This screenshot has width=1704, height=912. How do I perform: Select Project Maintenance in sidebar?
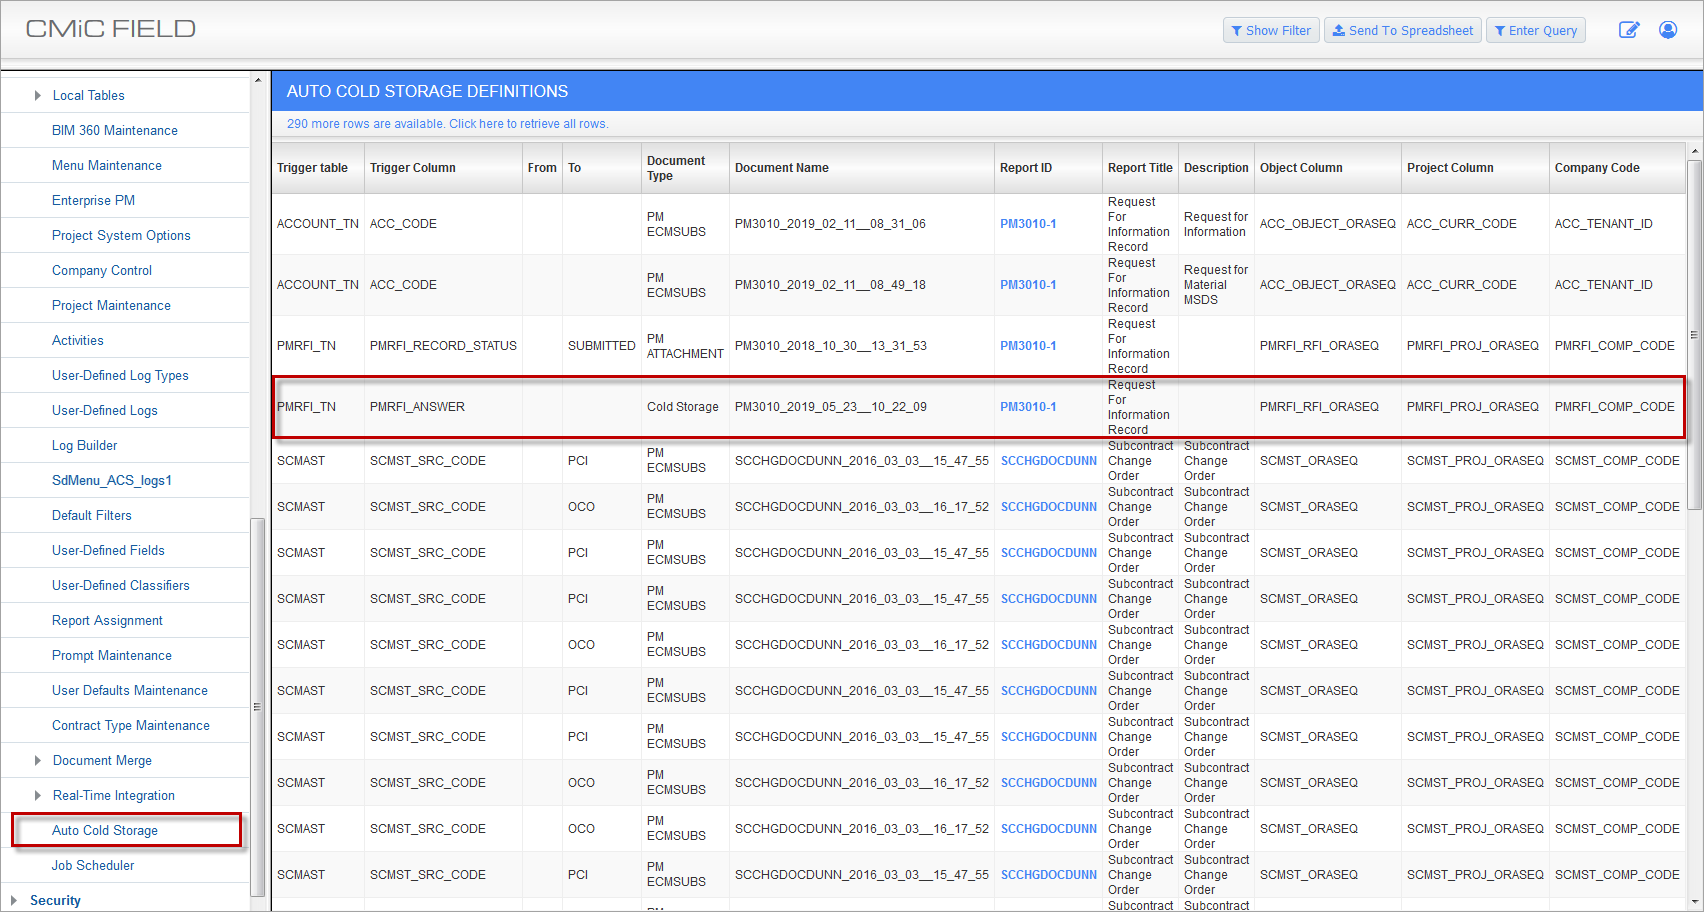click(x=111, y=305)
